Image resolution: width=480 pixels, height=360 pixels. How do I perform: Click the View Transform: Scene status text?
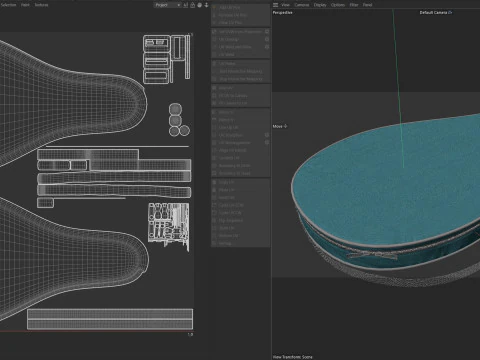(x=293, y=357)
